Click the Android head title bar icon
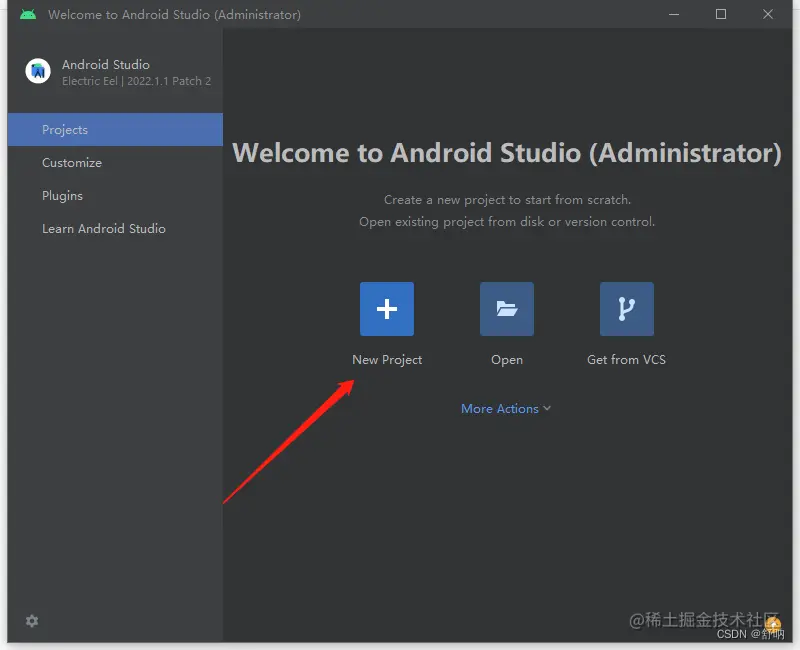This screenshot has width=800, height=650. coord(28,14)
